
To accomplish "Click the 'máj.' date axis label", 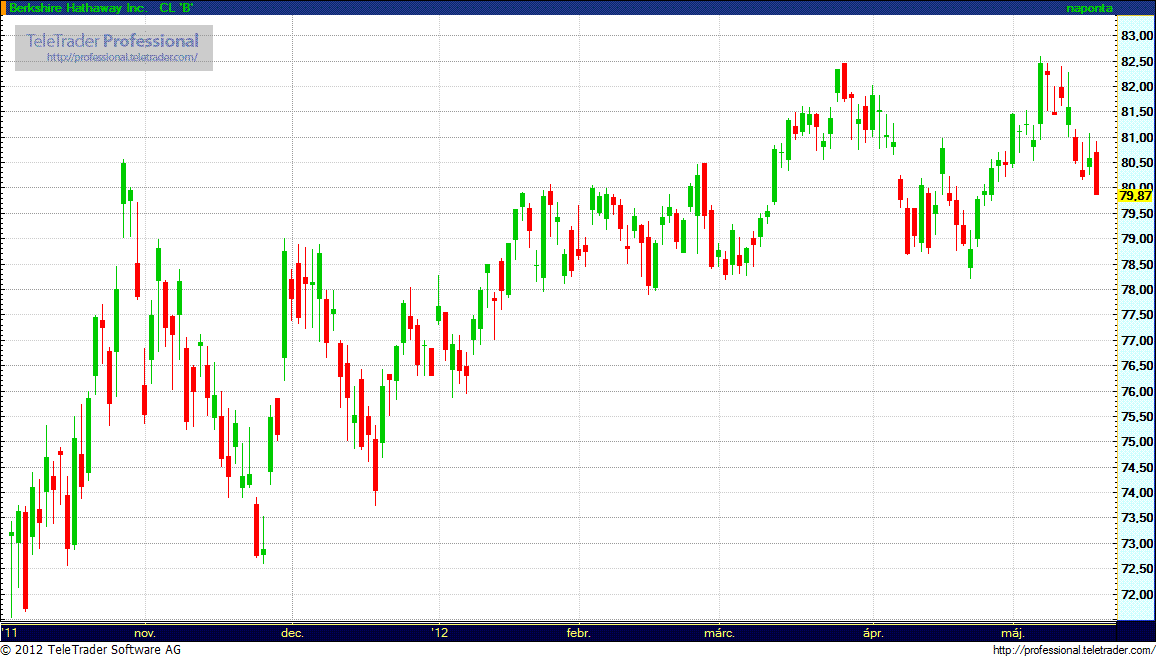I will pyautogui.click(x=1013, y=632).
